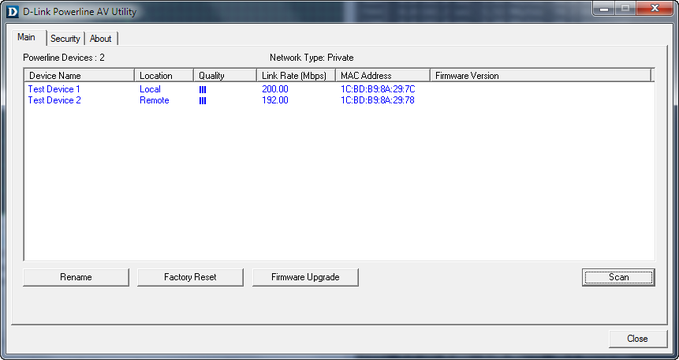The height and width of the screenshot is (360, 679).
Task: Click the MAC Address column header
Action: 383,76
